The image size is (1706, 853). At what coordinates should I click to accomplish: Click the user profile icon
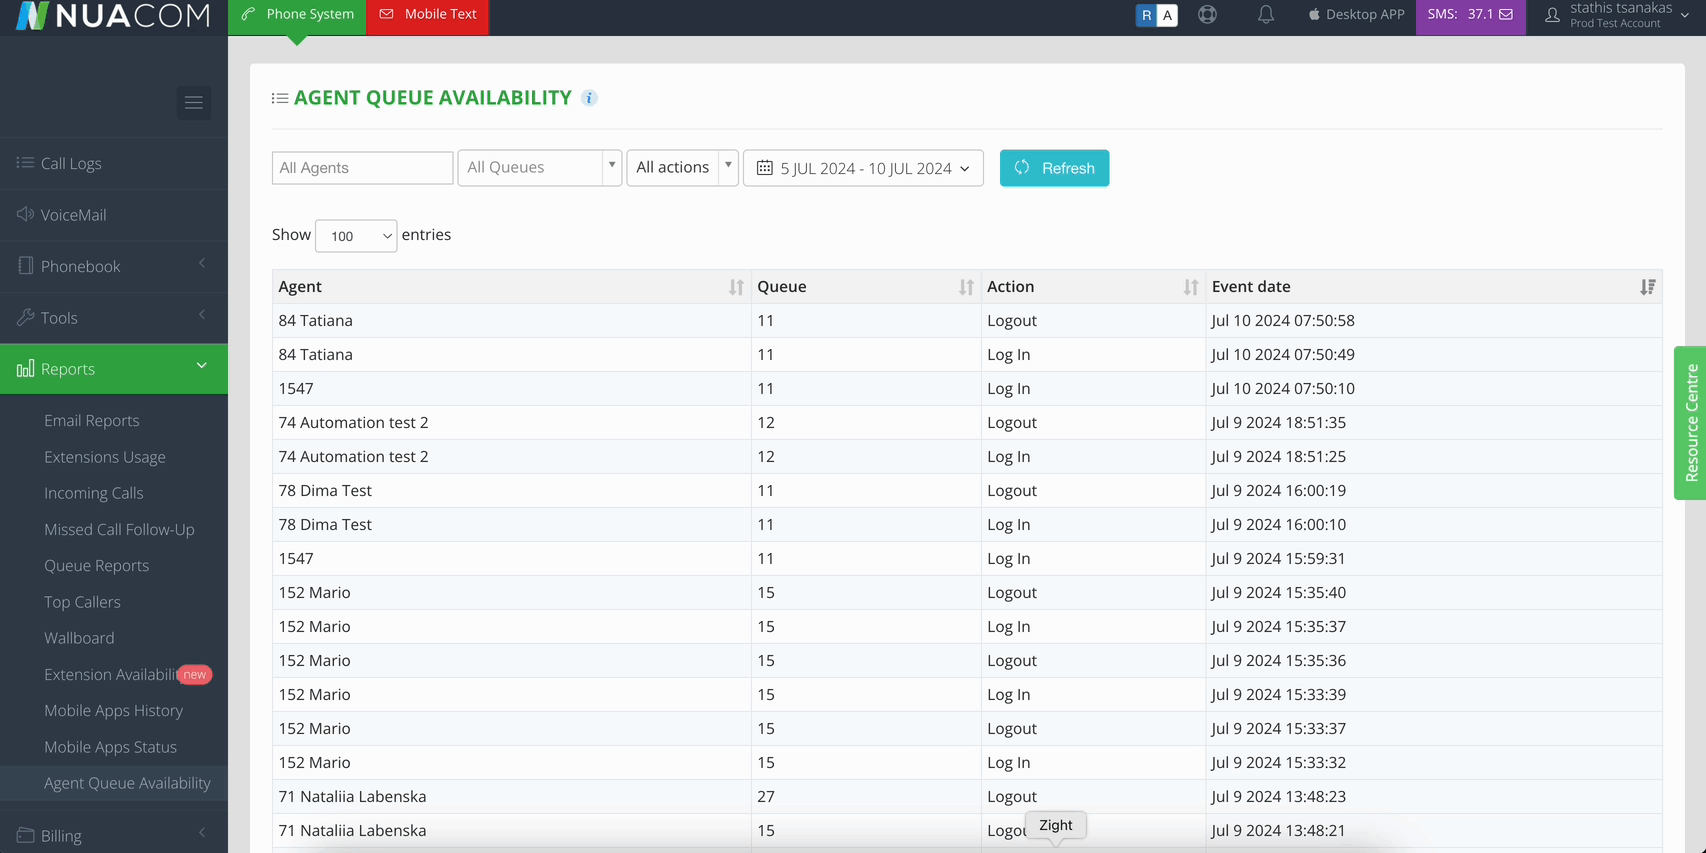click(x=1552, y=14)
